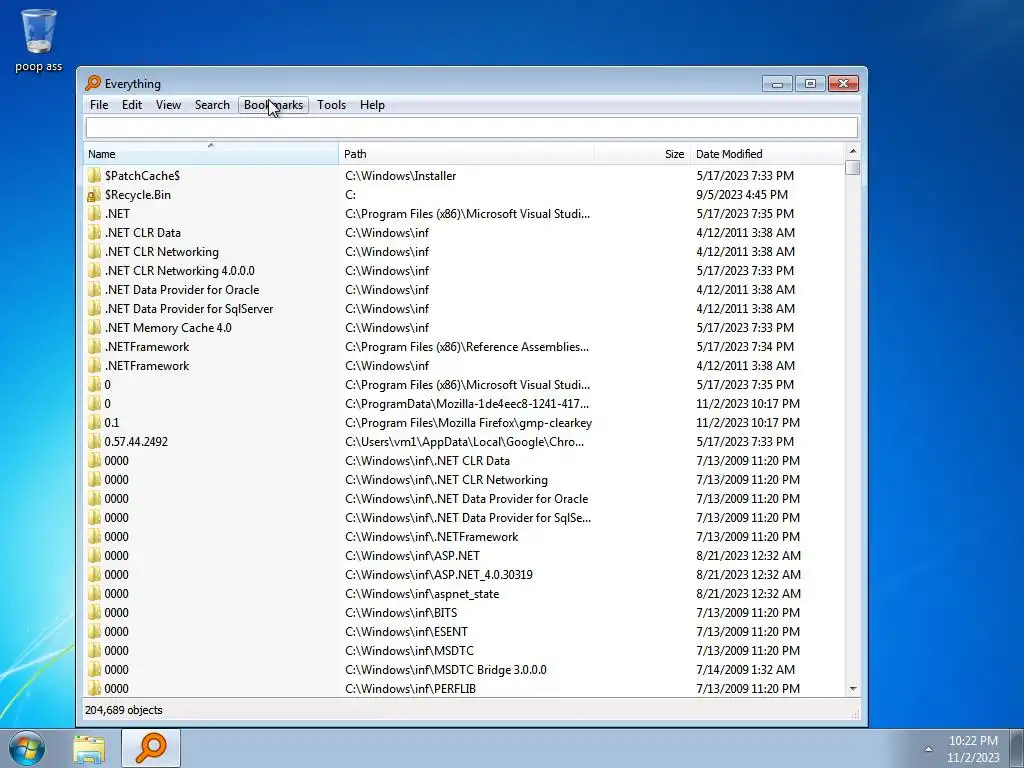1024x768 pixels.
Task: Click folder icon of $PatchCache$ row
Action: point(94,176)
